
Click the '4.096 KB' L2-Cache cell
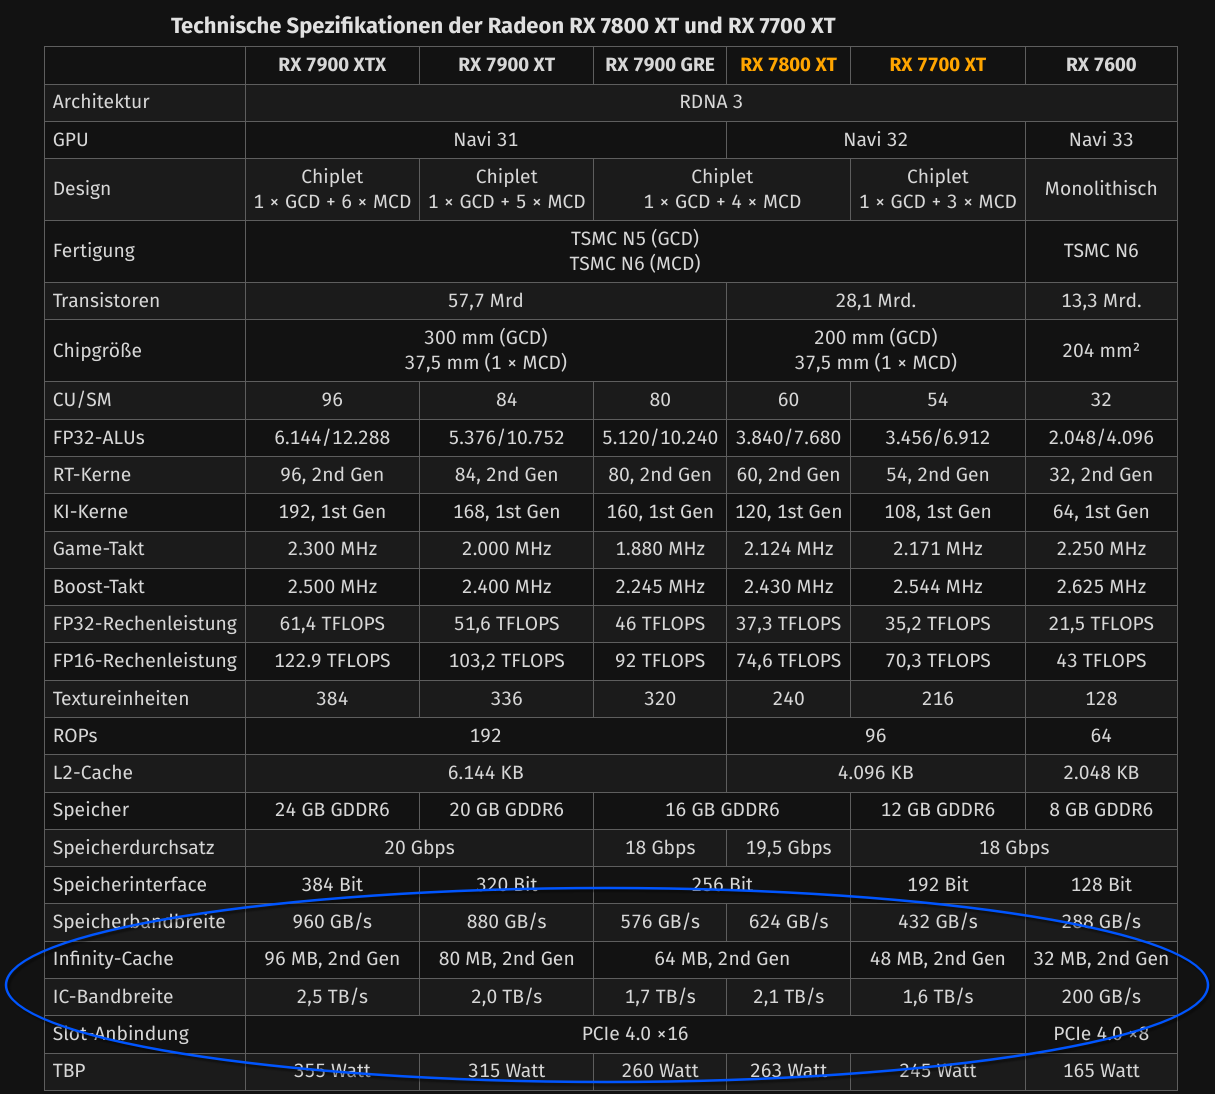875,773
